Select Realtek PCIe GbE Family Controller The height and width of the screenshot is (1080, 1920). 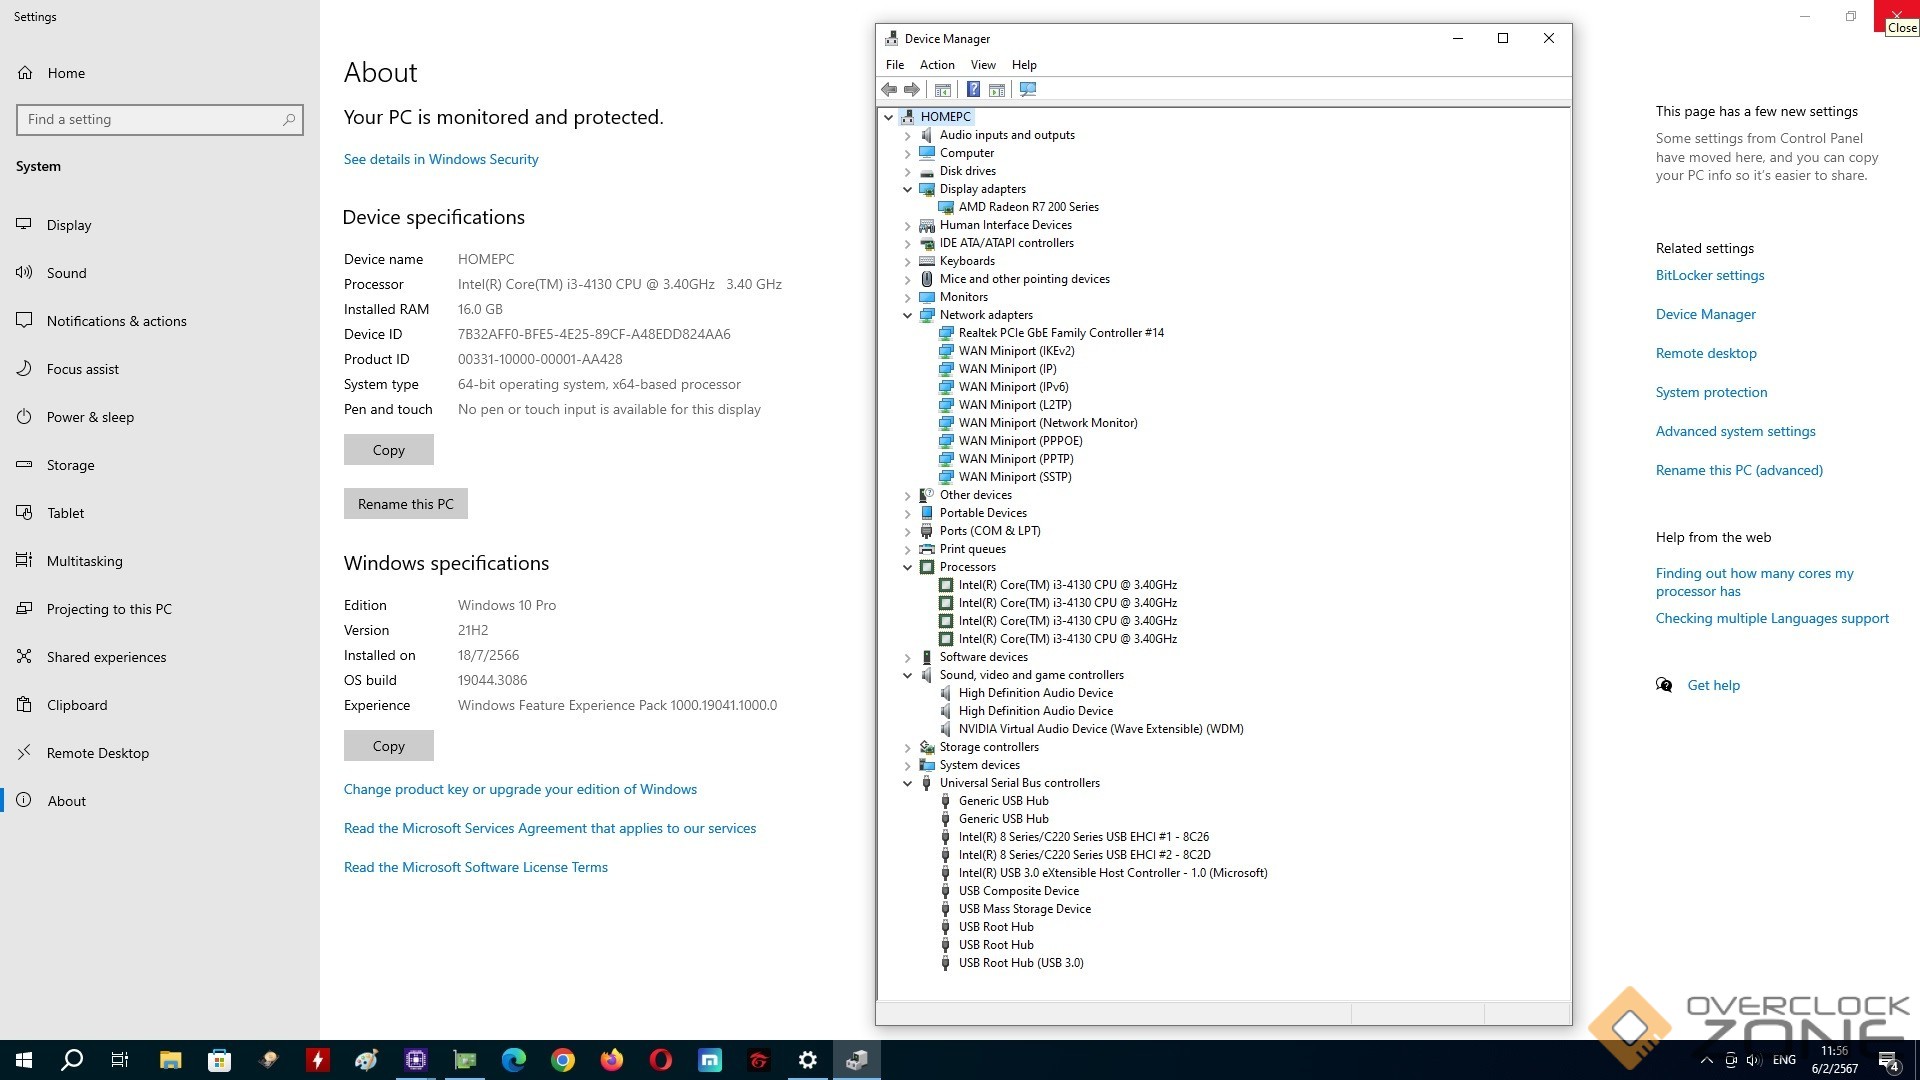(x=1060, y=333)
